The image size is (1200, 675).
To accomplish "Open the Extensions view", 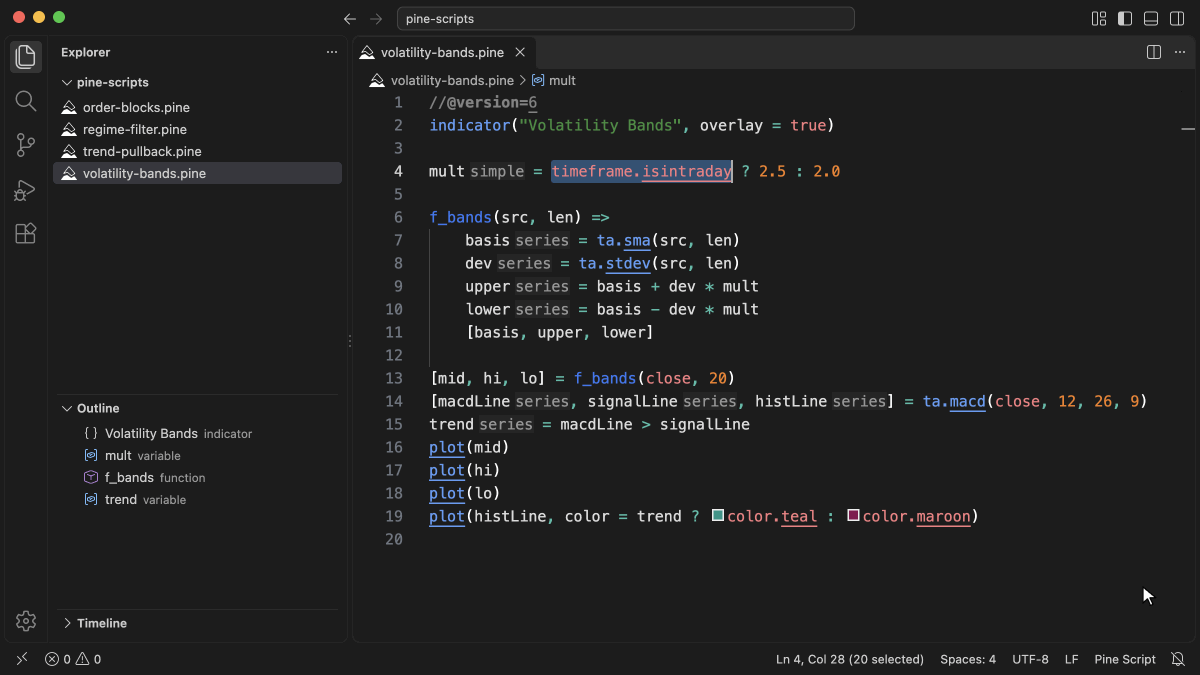I will [x=26, y=233].
